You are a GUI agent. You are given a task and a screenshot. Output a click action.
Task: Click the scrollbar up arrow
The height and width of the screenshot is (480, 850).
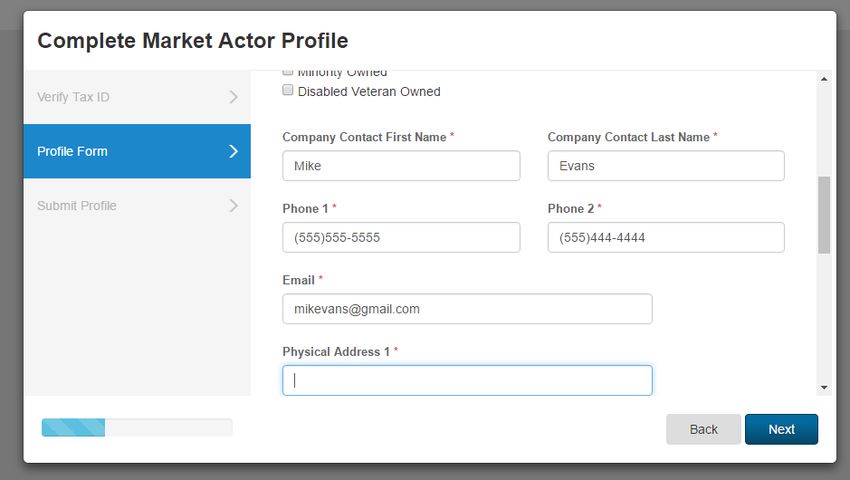pyautogui.click(x=824, y=79)
